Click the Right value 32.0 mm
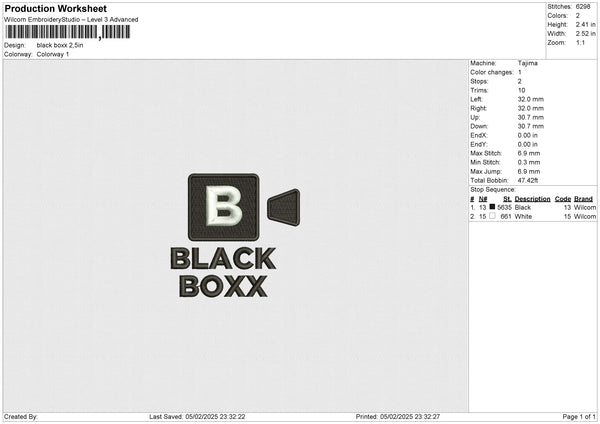 coord(530,108)
